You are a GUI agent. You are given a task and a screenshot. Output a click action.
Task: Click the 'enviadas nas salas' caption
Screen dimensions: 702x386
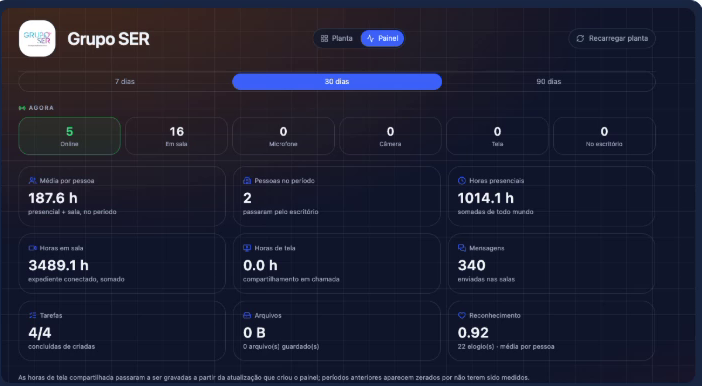(x=486, y=279)
